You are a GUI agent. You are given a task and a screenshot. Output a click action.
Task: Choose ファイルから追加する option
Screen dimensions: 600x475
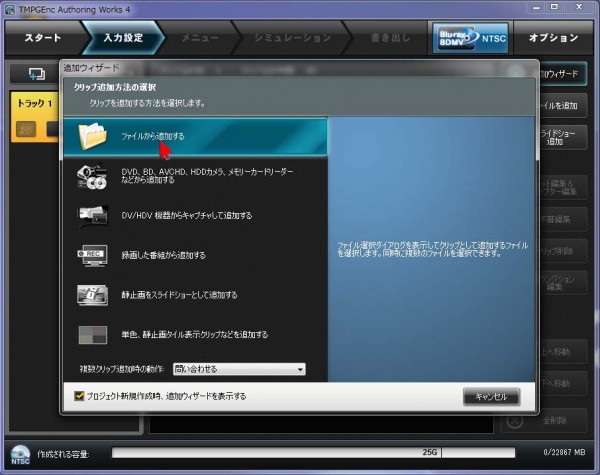tap(195, 137)
